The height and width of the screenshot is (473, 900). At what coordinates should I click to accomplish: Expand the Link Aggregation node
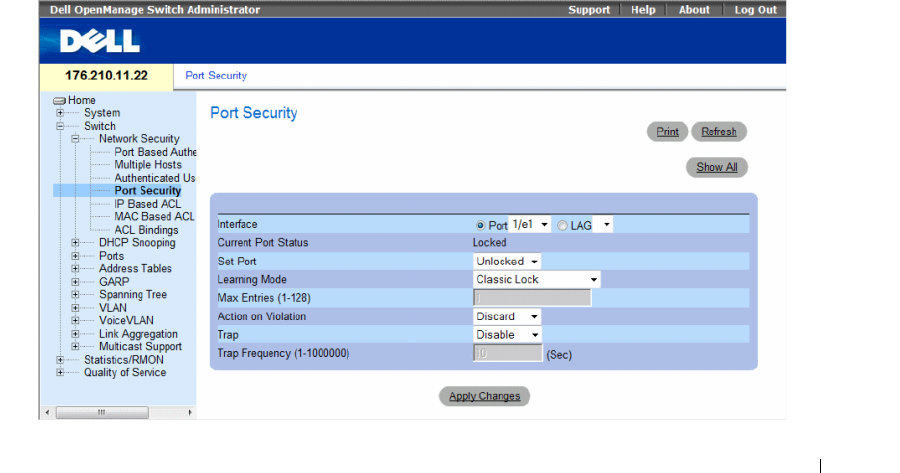(x=75, y=334)
